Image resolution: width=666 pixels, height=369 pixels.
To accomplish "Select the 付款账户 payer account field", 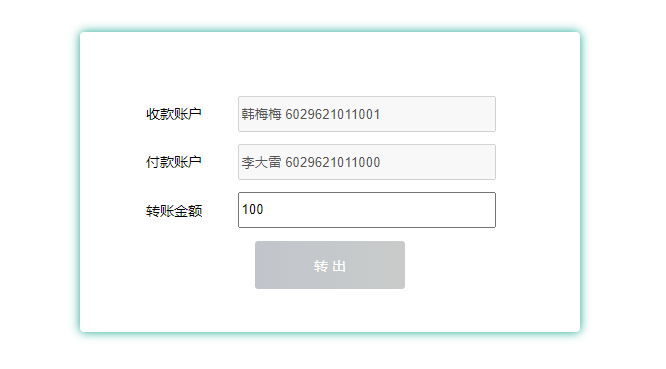I will click(x=367, y=162).
